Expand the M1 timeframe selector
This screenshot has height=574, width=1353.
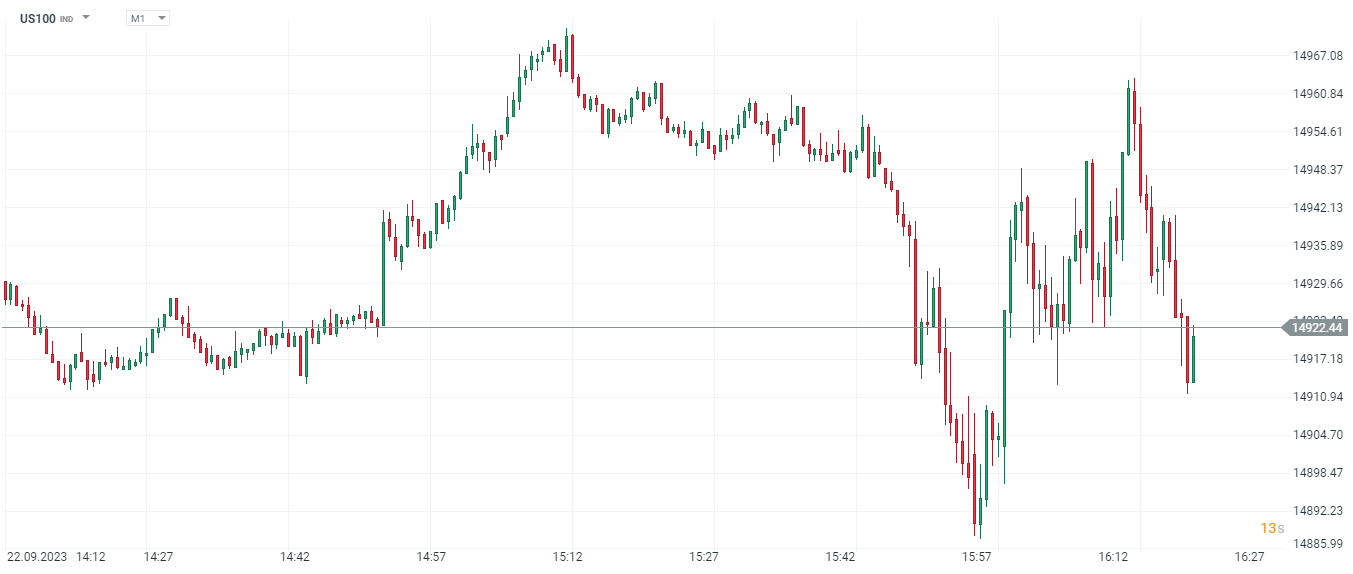[148, 18]
